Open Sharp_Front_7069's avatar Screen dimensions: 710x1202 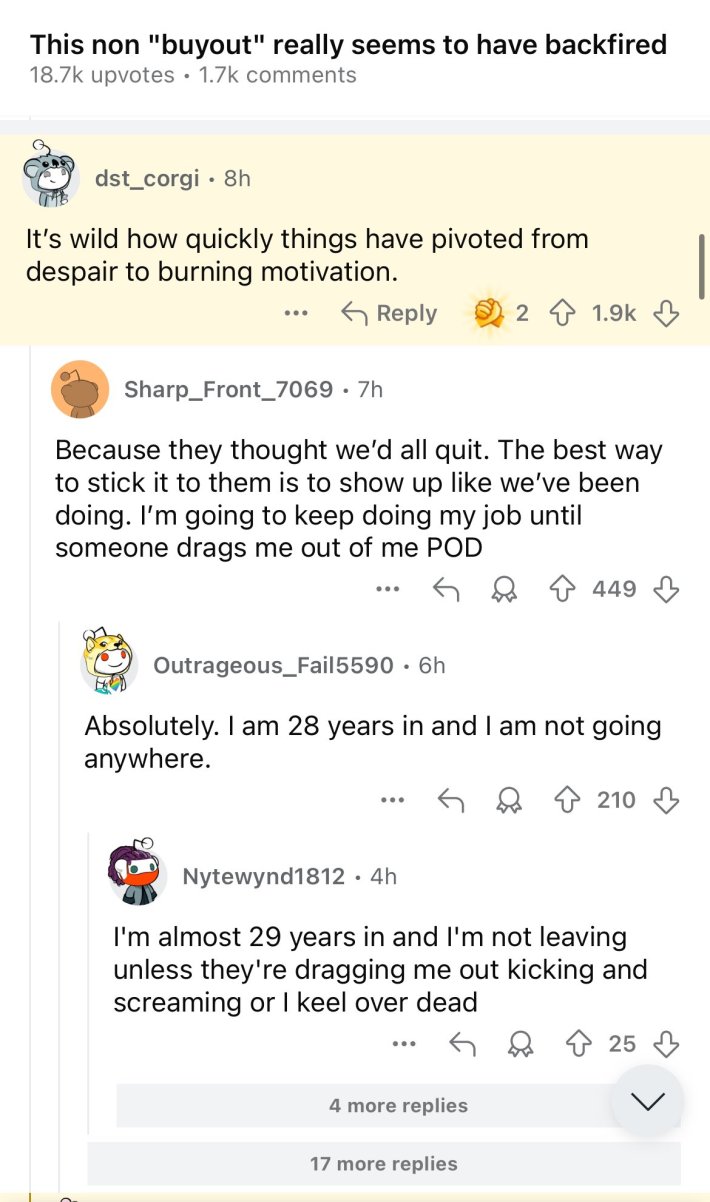click(80, 389)
